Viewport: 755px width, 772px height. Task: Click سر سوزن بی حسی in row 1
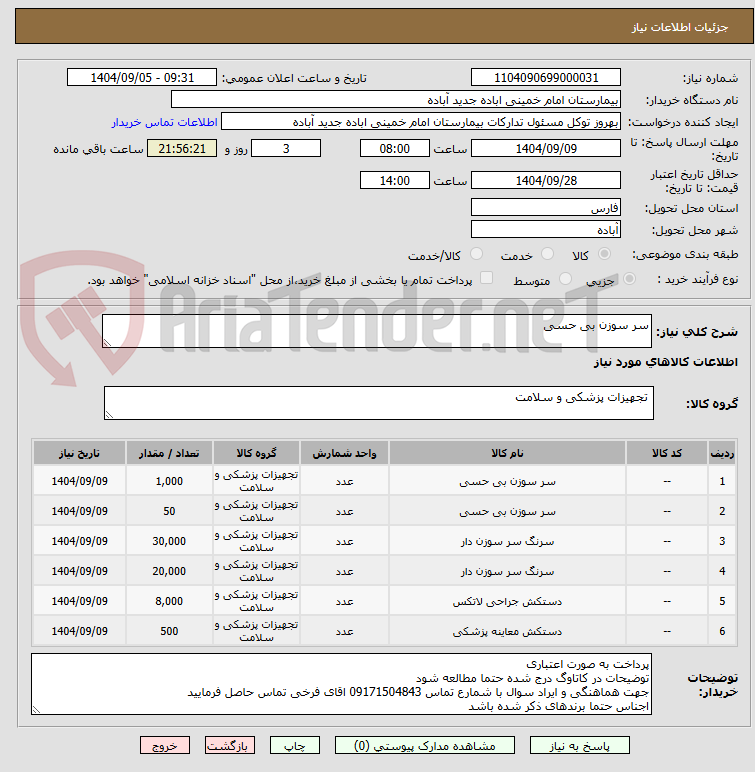pos(507,482)
